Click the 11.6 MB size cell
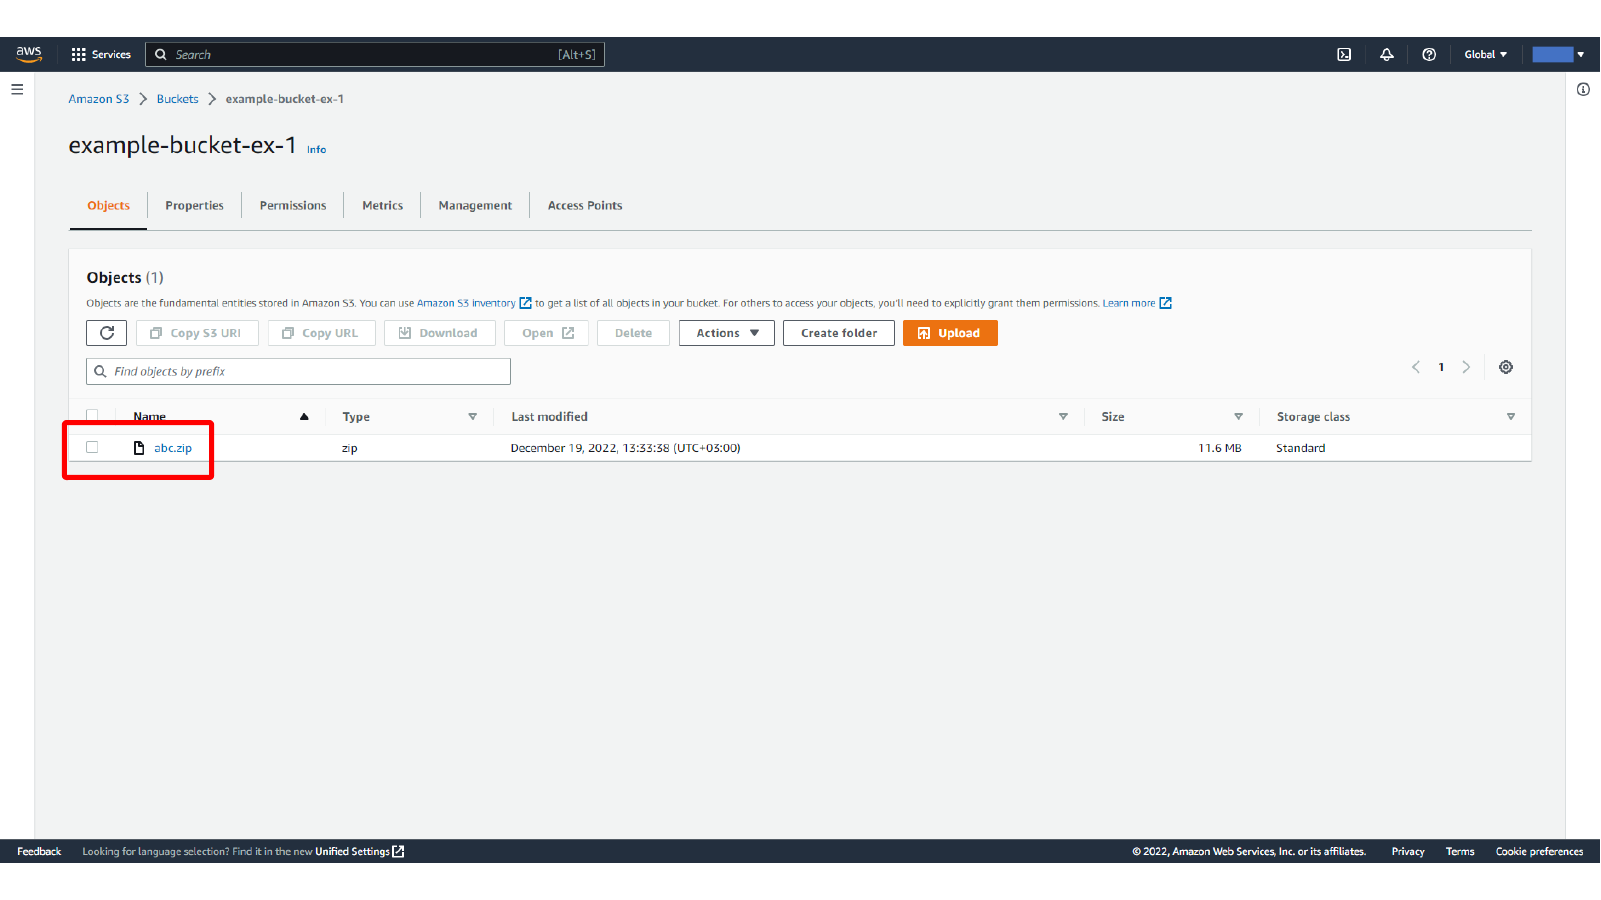Image resolution: width=1601 pixels, height=900 pixels. pos(1220,448)
